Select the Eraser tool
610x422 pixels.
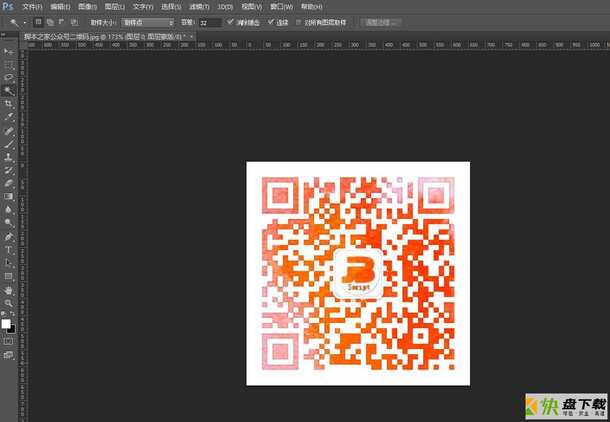tap(9, 183)
